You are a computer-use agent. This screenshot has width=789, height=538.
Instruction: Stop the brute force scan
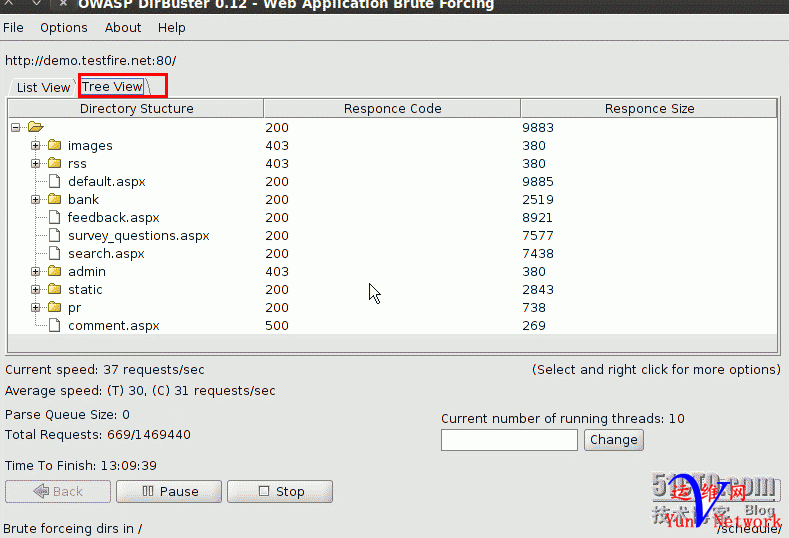click(x=280, y=491)
